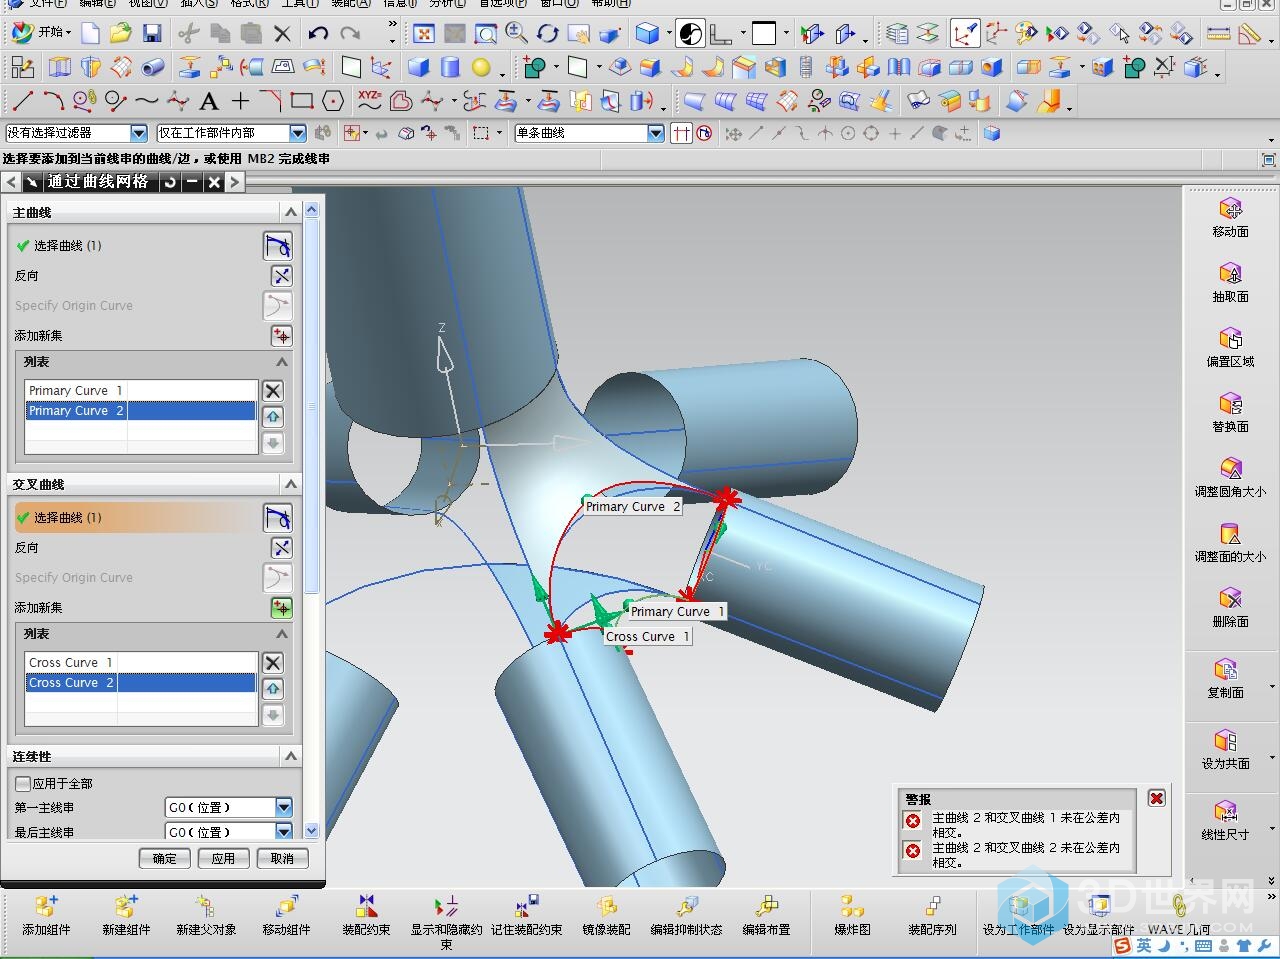1280x959 pixels.
Task: Toggle the WCS display icon
Action: point(964,34)
